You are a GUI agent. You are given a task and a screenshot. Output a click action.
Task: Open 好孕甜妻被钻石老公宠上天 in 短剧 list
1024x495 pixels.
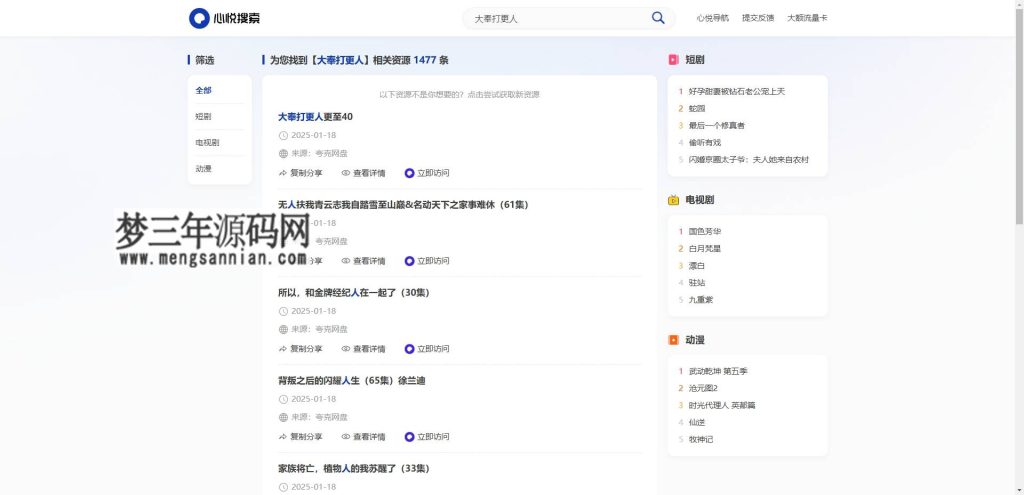[737, 91]
